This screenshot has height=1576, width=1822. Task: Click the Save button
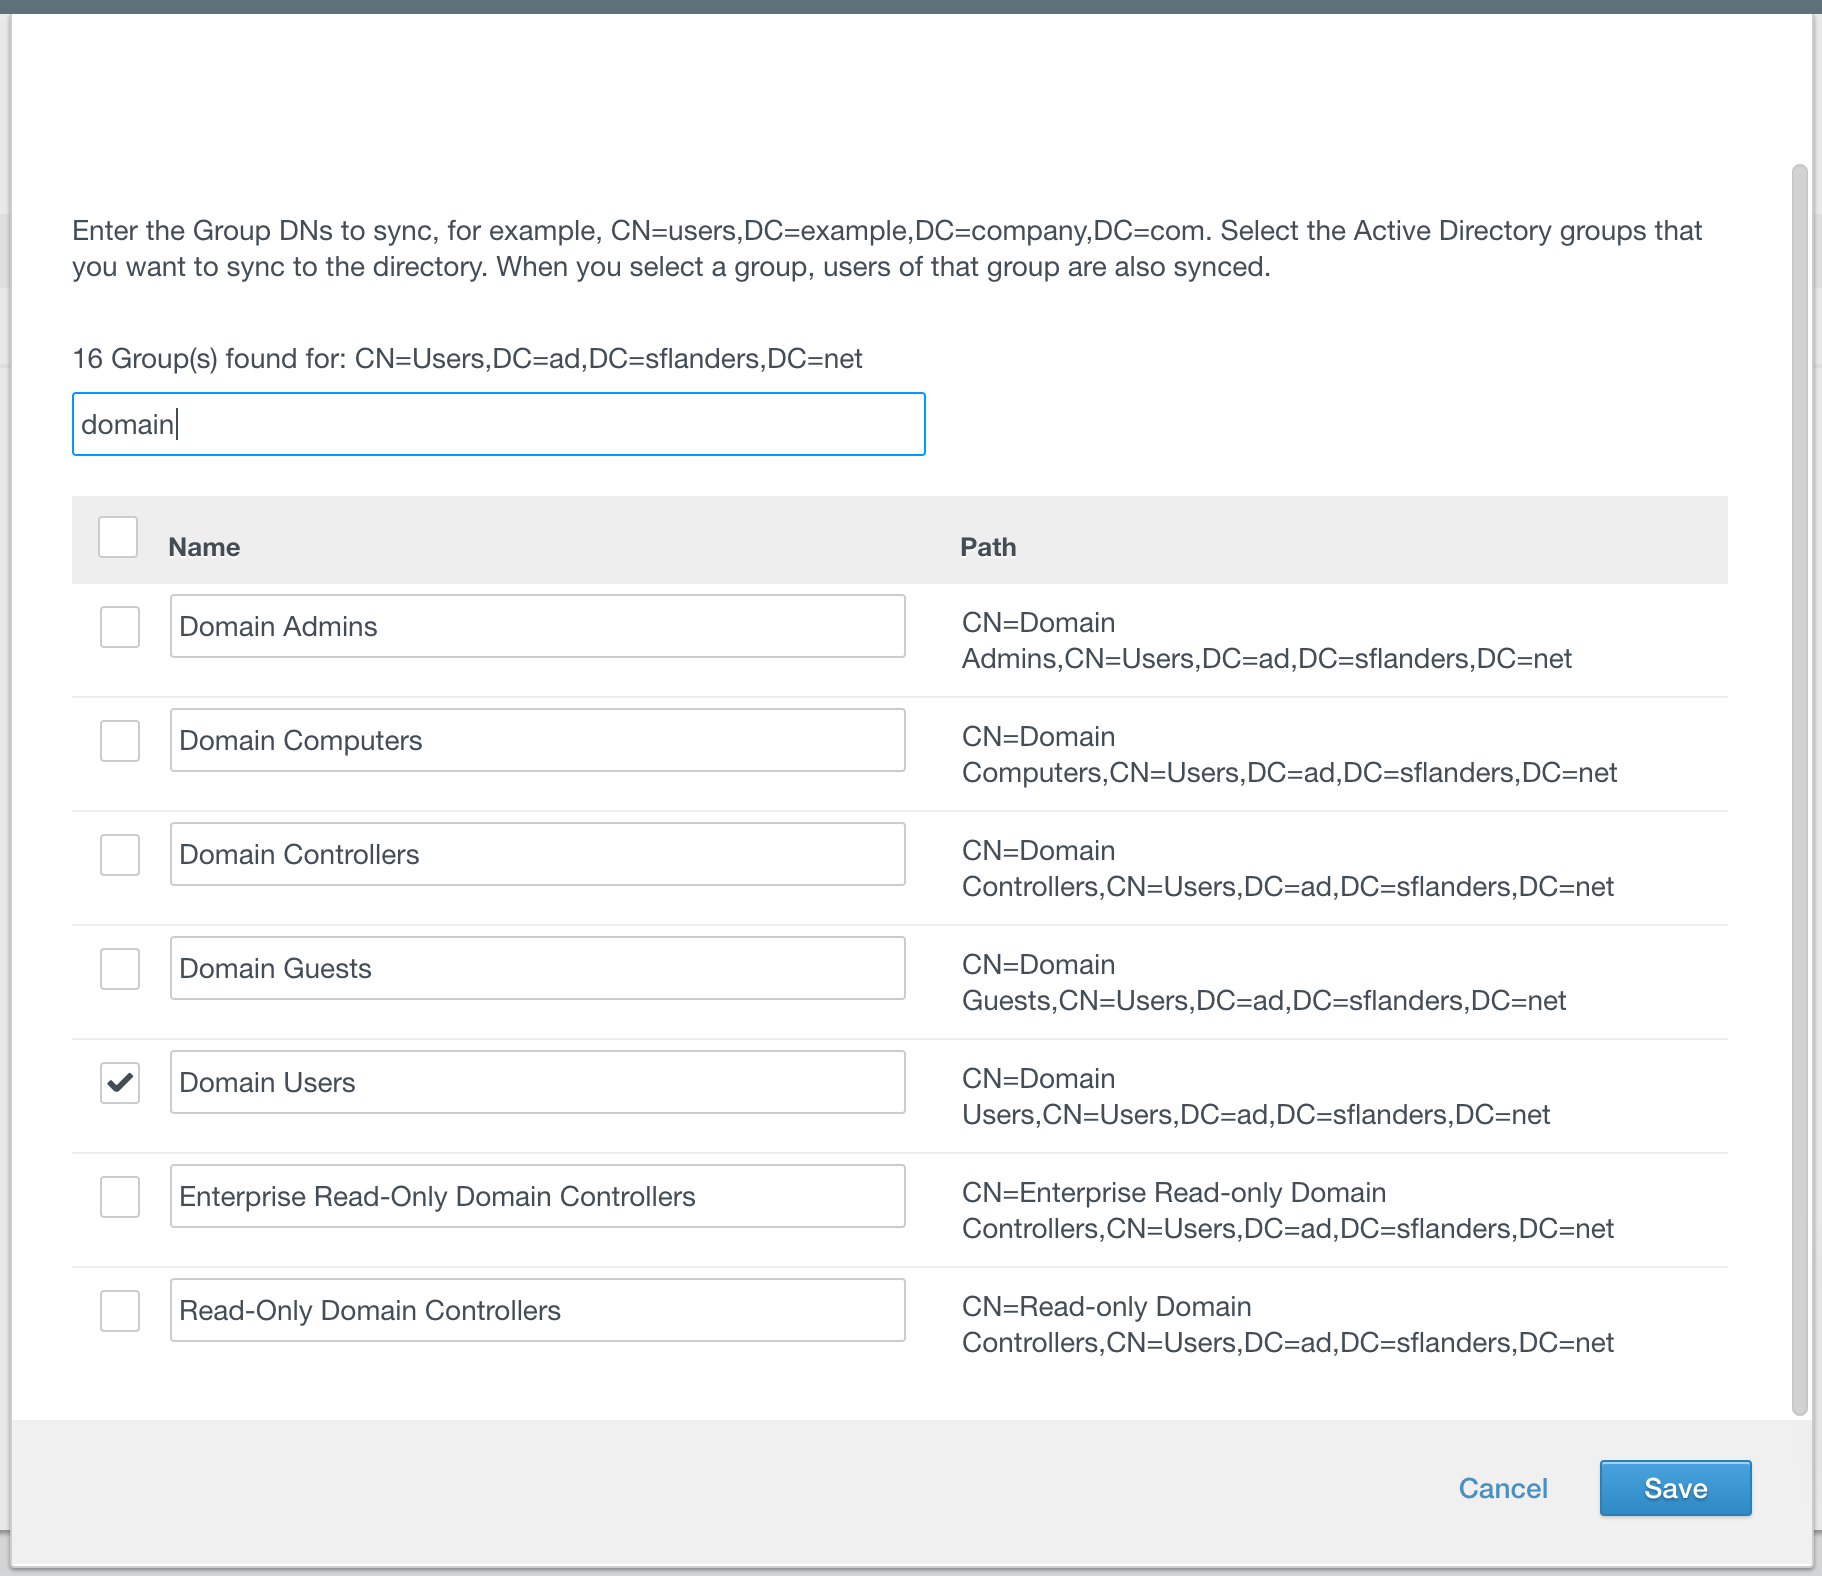(x=1675, y=1488)
